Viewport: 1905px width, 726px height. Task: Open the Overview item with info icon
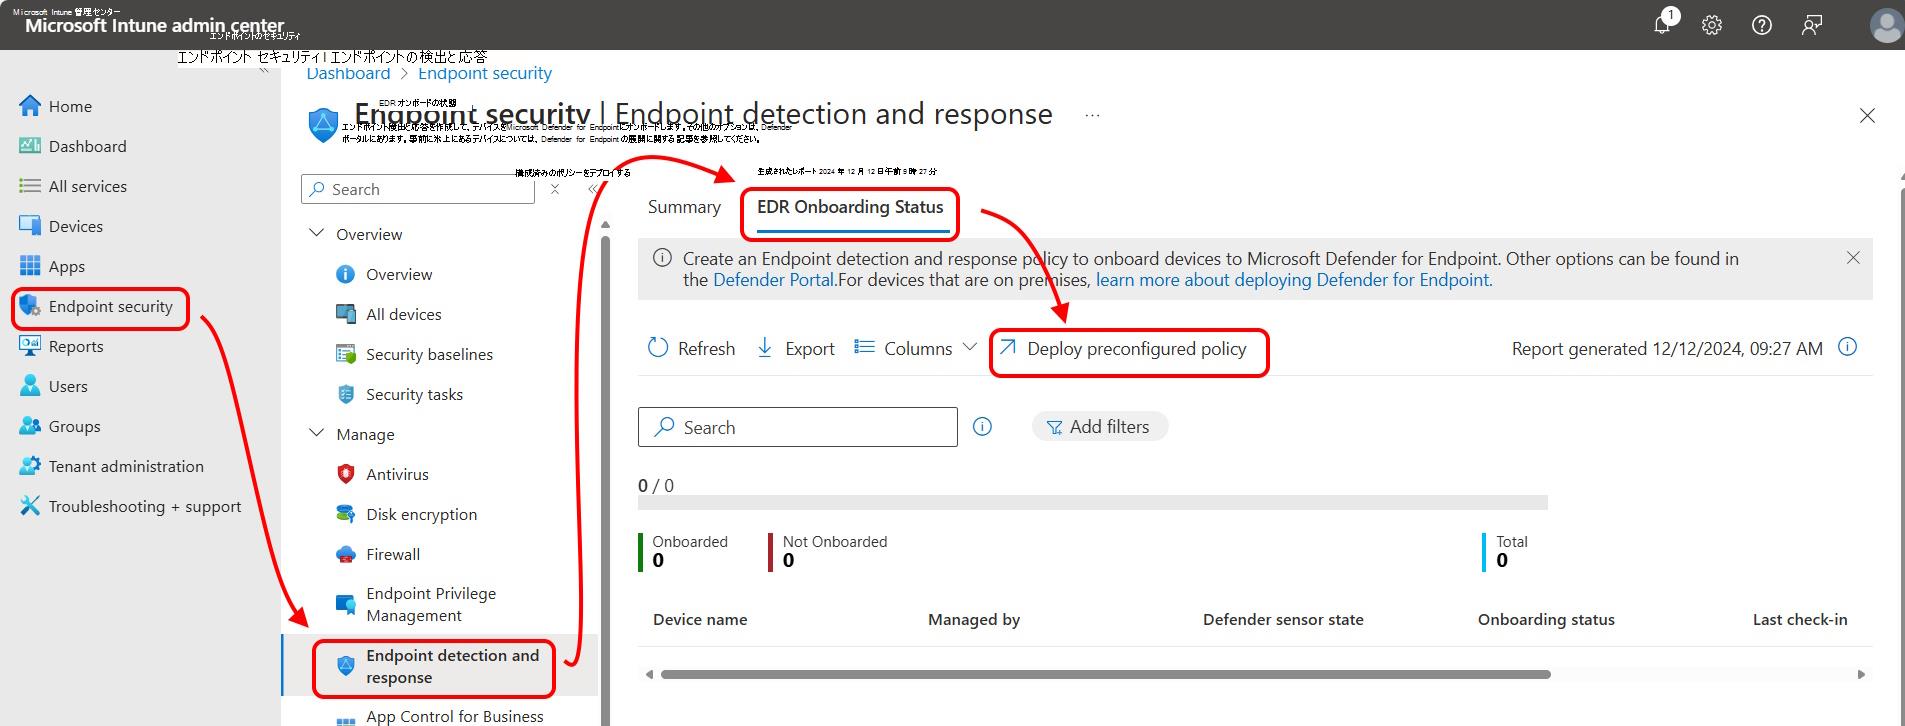[x=384, y=274]
